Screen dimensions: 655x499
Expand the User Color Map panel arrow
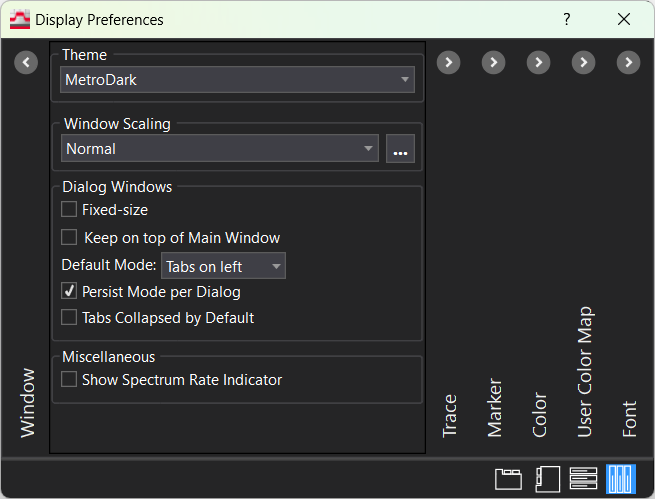(583, 63)
